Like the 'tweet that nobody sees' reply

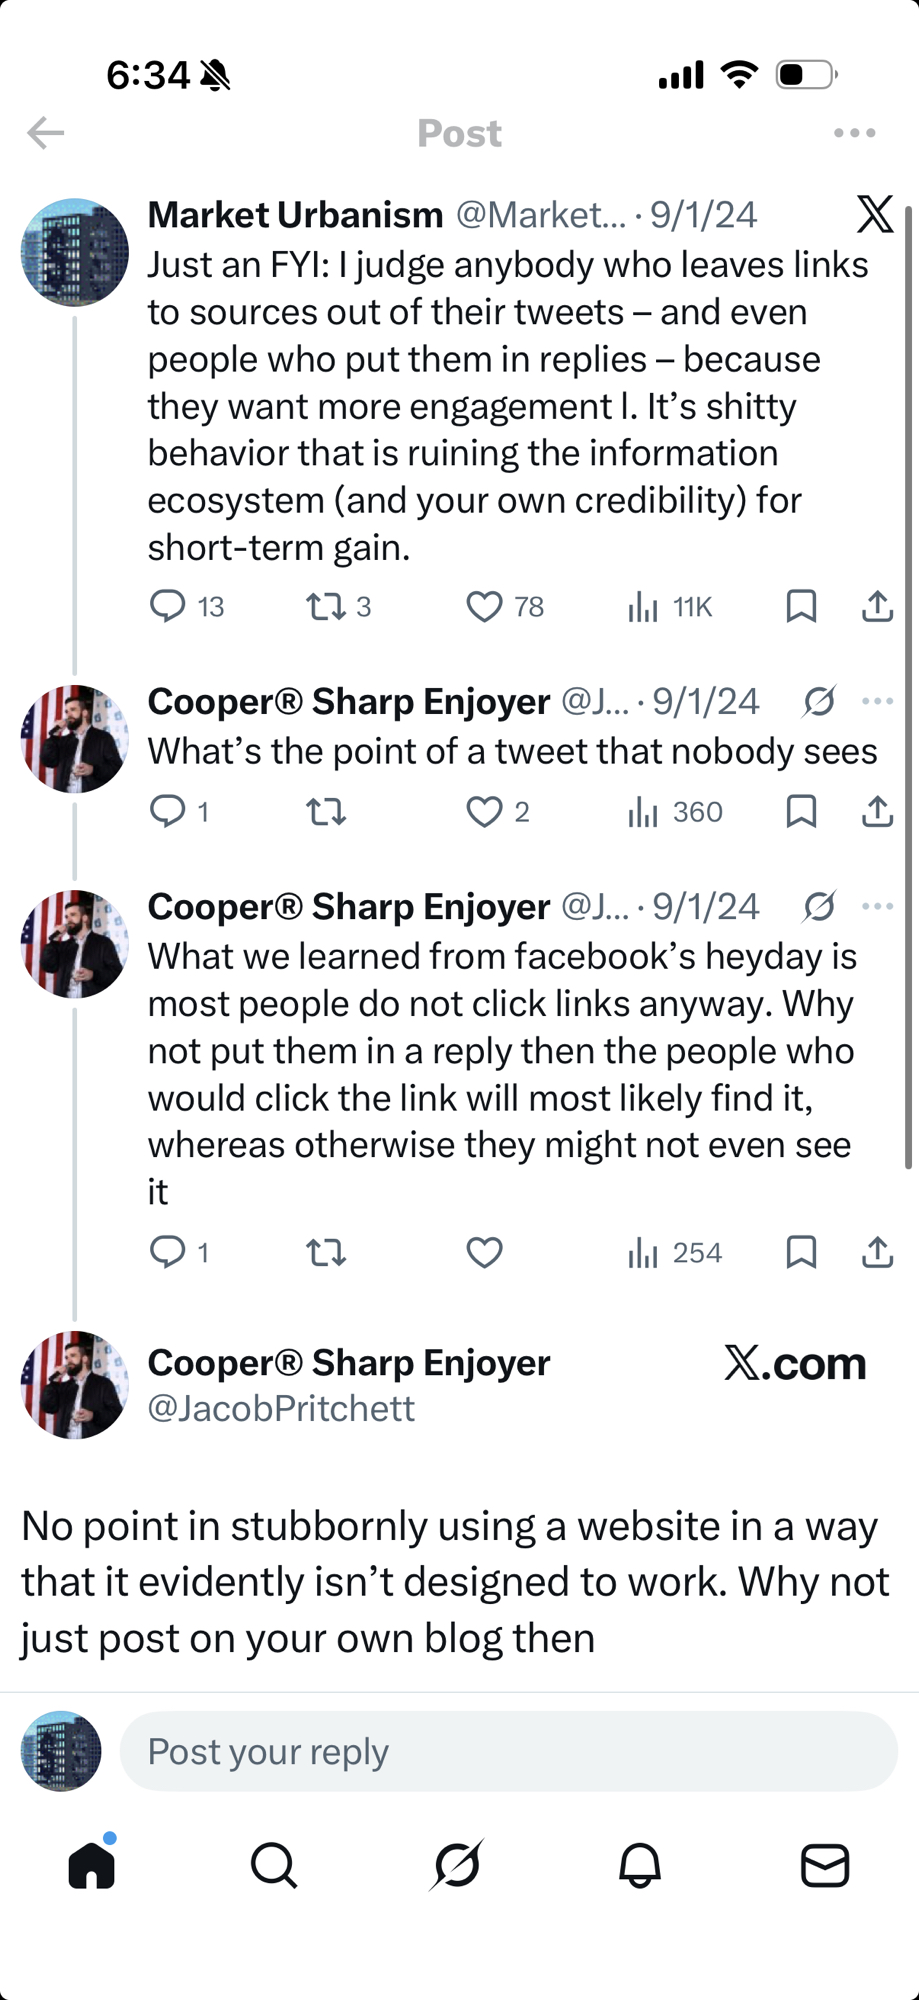485,812
